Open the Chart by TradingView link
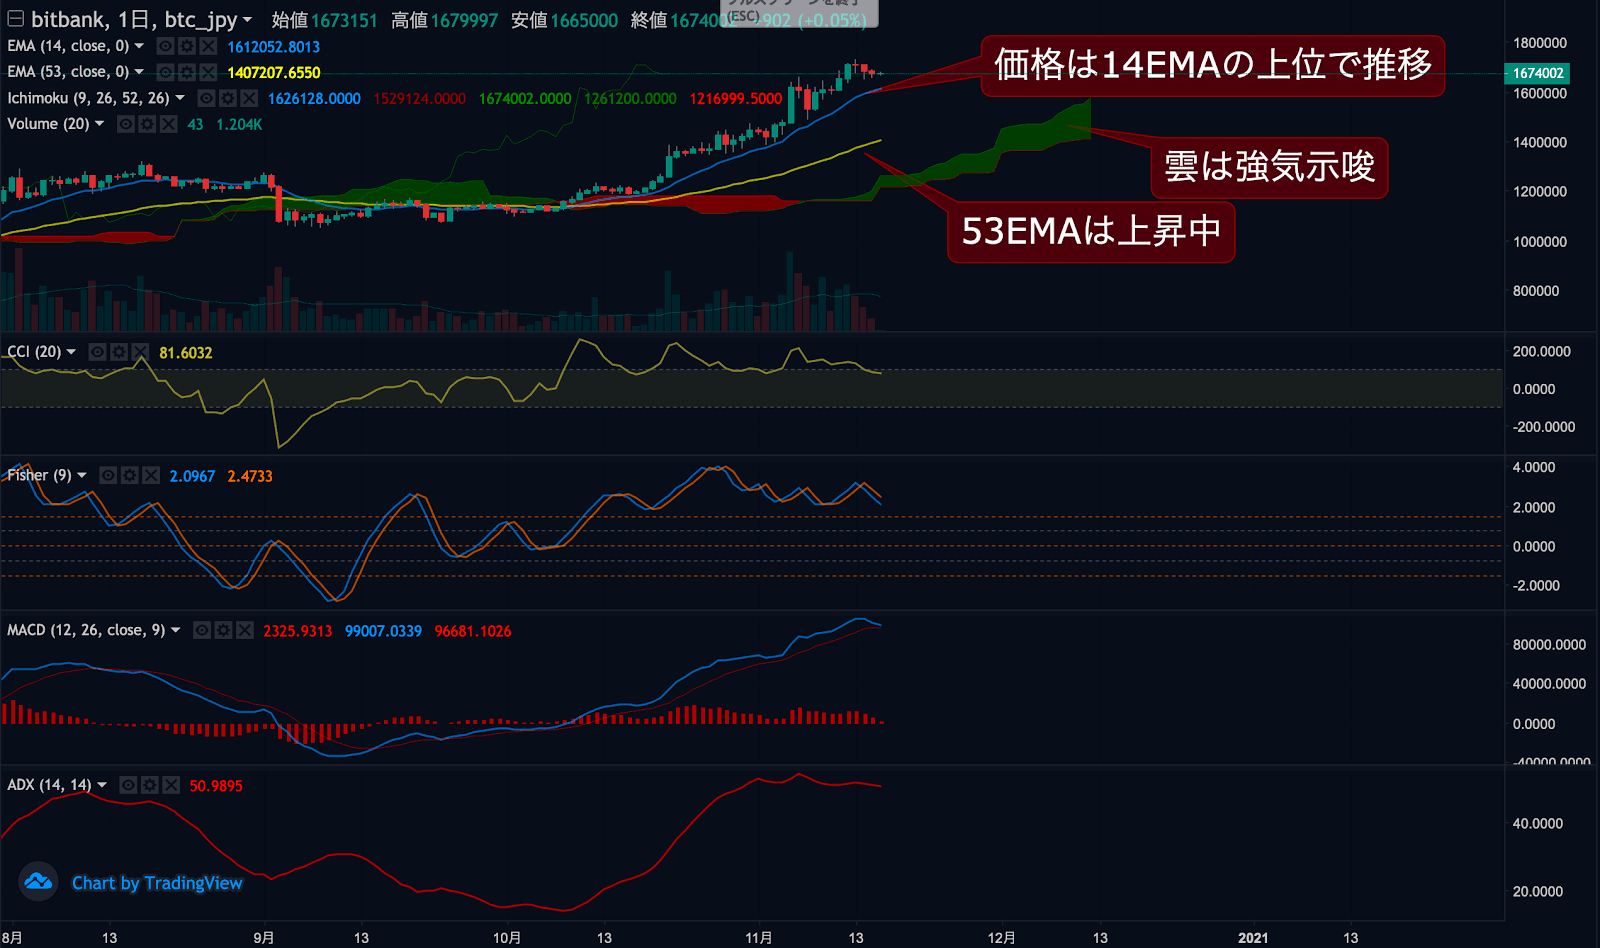Image resolution: width=1600 pixels, height=948 pixels. [x=157, y=883]
